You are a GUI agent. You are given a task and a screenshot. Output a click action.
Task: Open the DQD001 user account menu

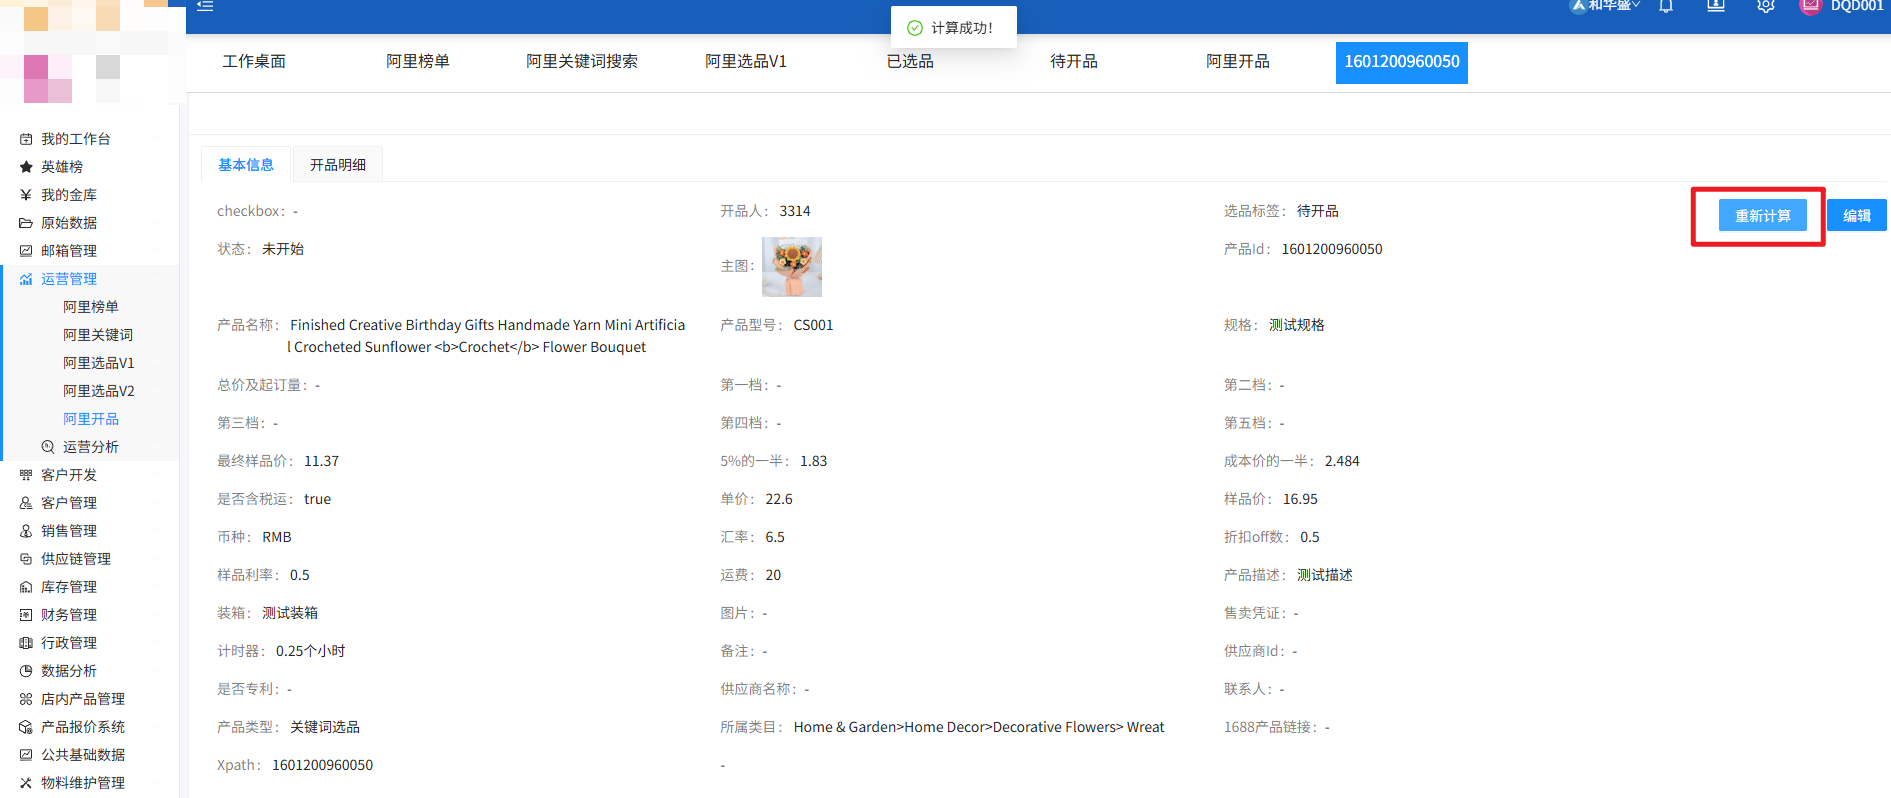click(x=1842, y=6)
